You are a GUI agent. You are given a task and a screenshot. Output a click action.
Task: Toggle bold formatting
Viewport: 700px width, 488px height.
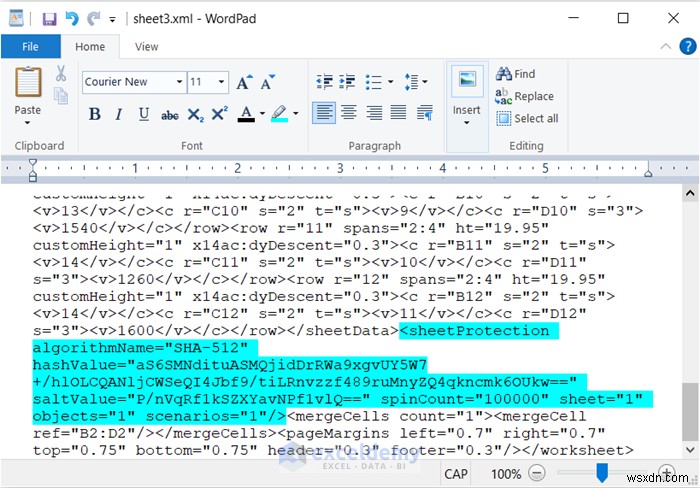pos(95,114)
